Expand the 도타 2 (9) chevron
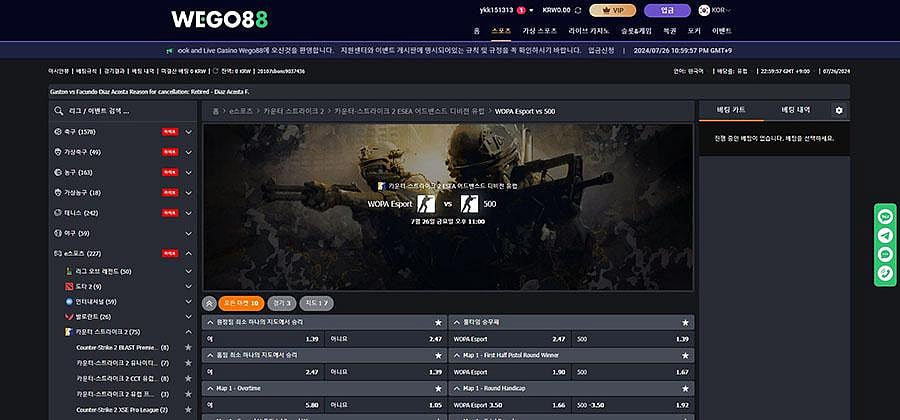This screenshot has height=420, width=900. pos(188,286)
